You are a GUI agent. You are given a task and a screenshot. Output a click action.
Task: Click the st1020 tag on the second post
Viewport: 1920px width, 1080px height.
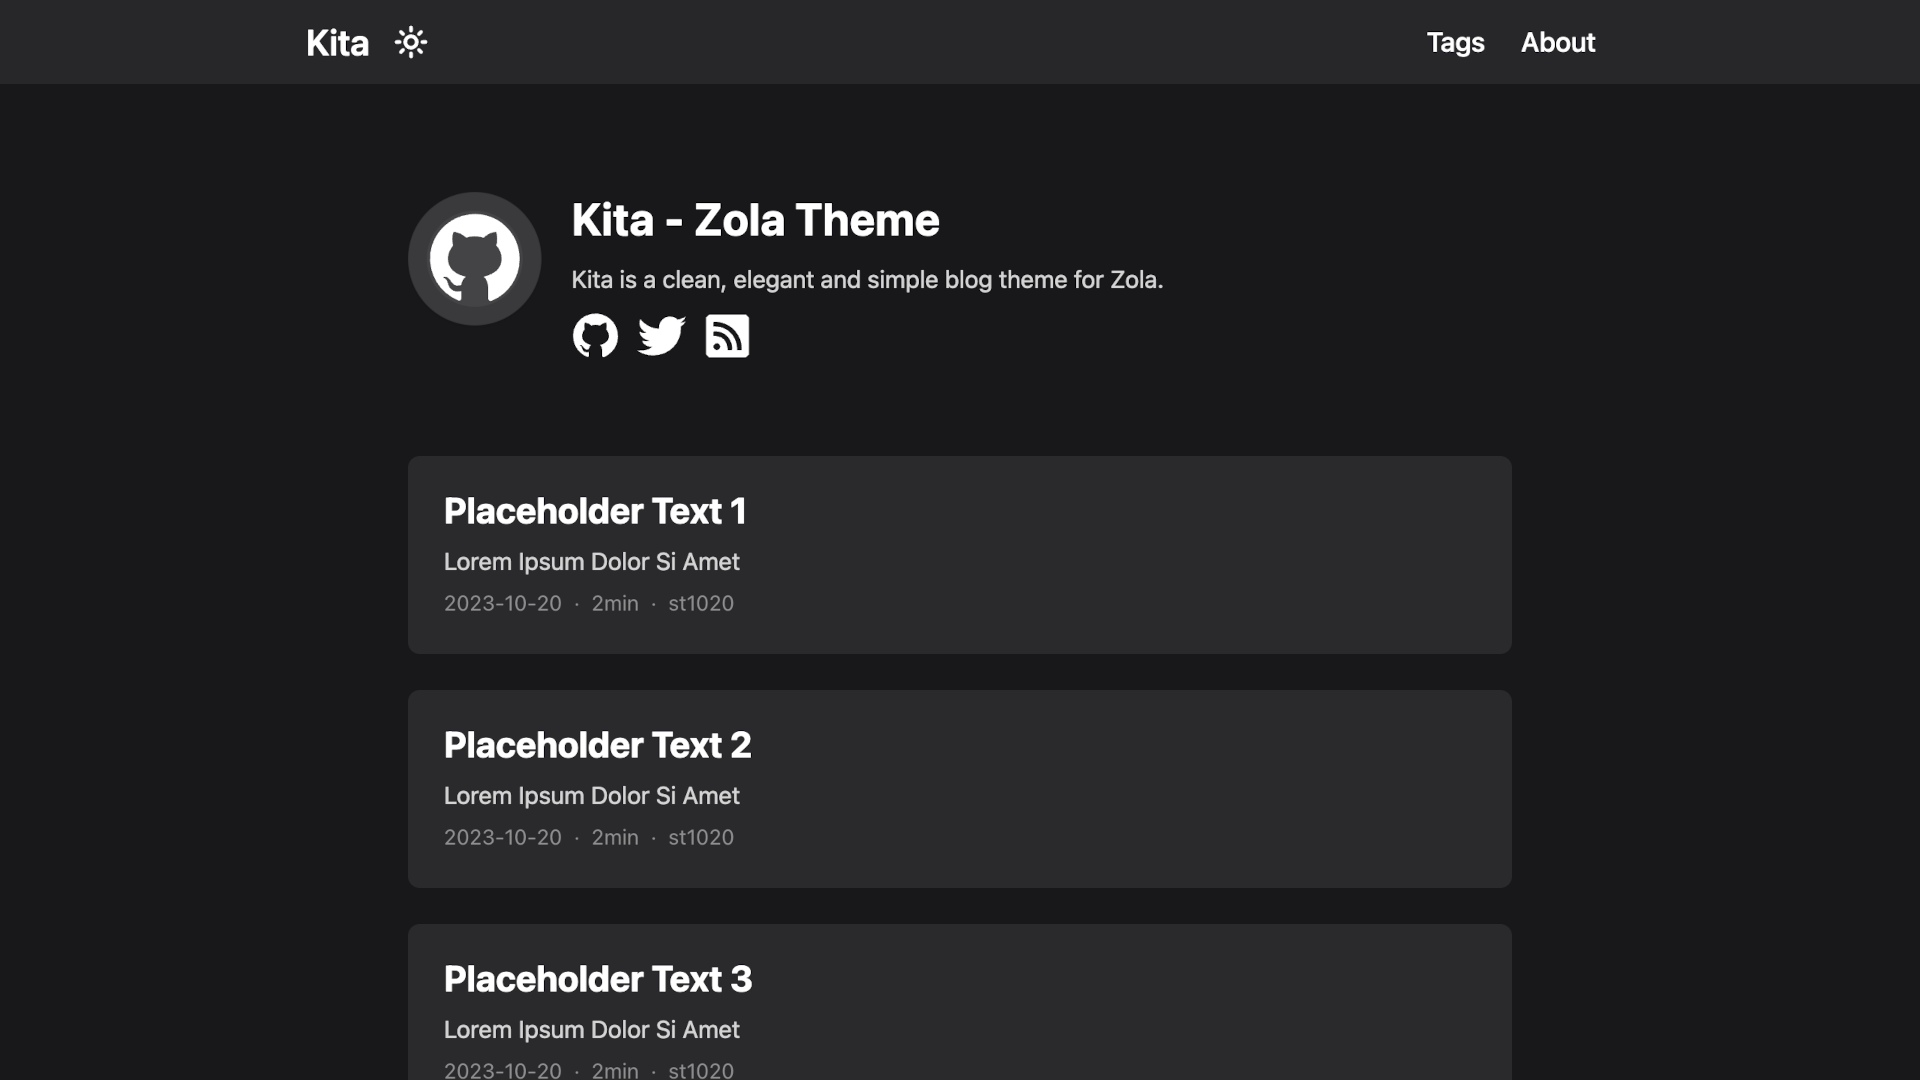click(700, 838)
